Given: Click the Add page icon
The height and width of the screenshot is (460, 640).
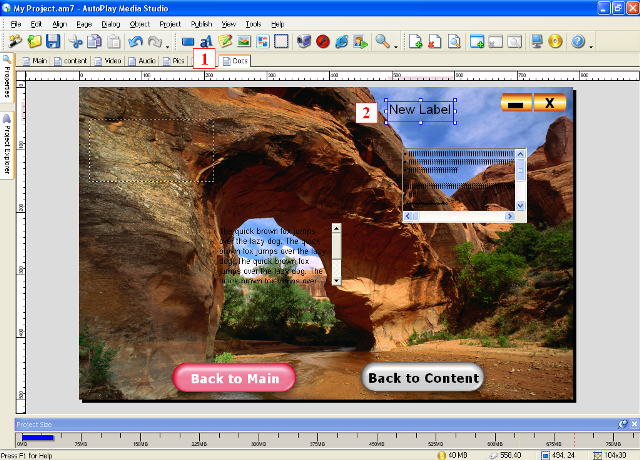Looking at the screenshot, I should (x=416, y=42).
